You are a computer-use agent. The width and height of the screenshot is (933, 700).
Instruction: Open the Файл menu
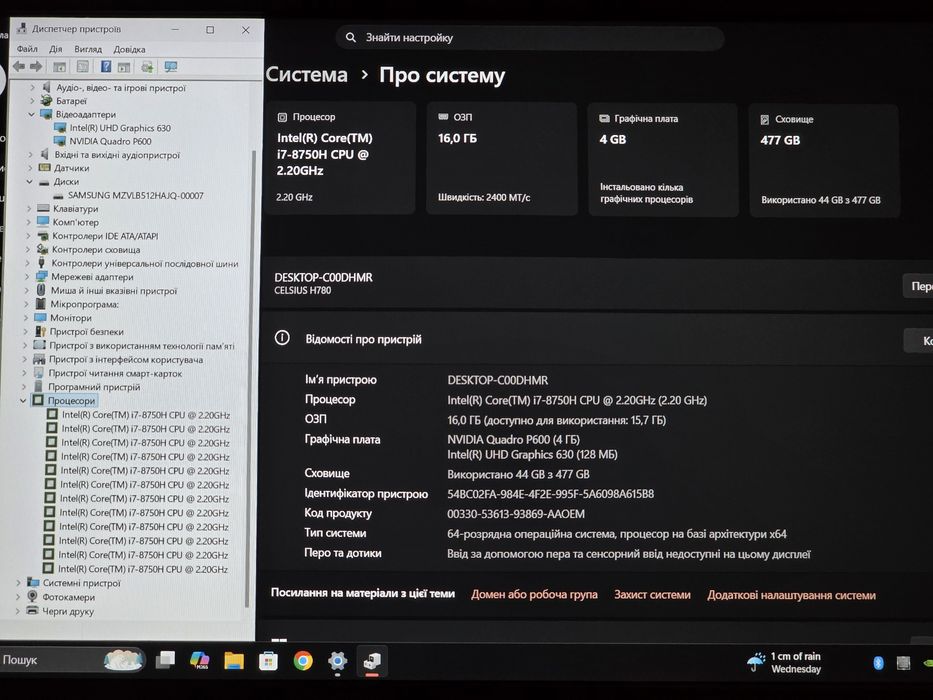[x=27, y=49]
